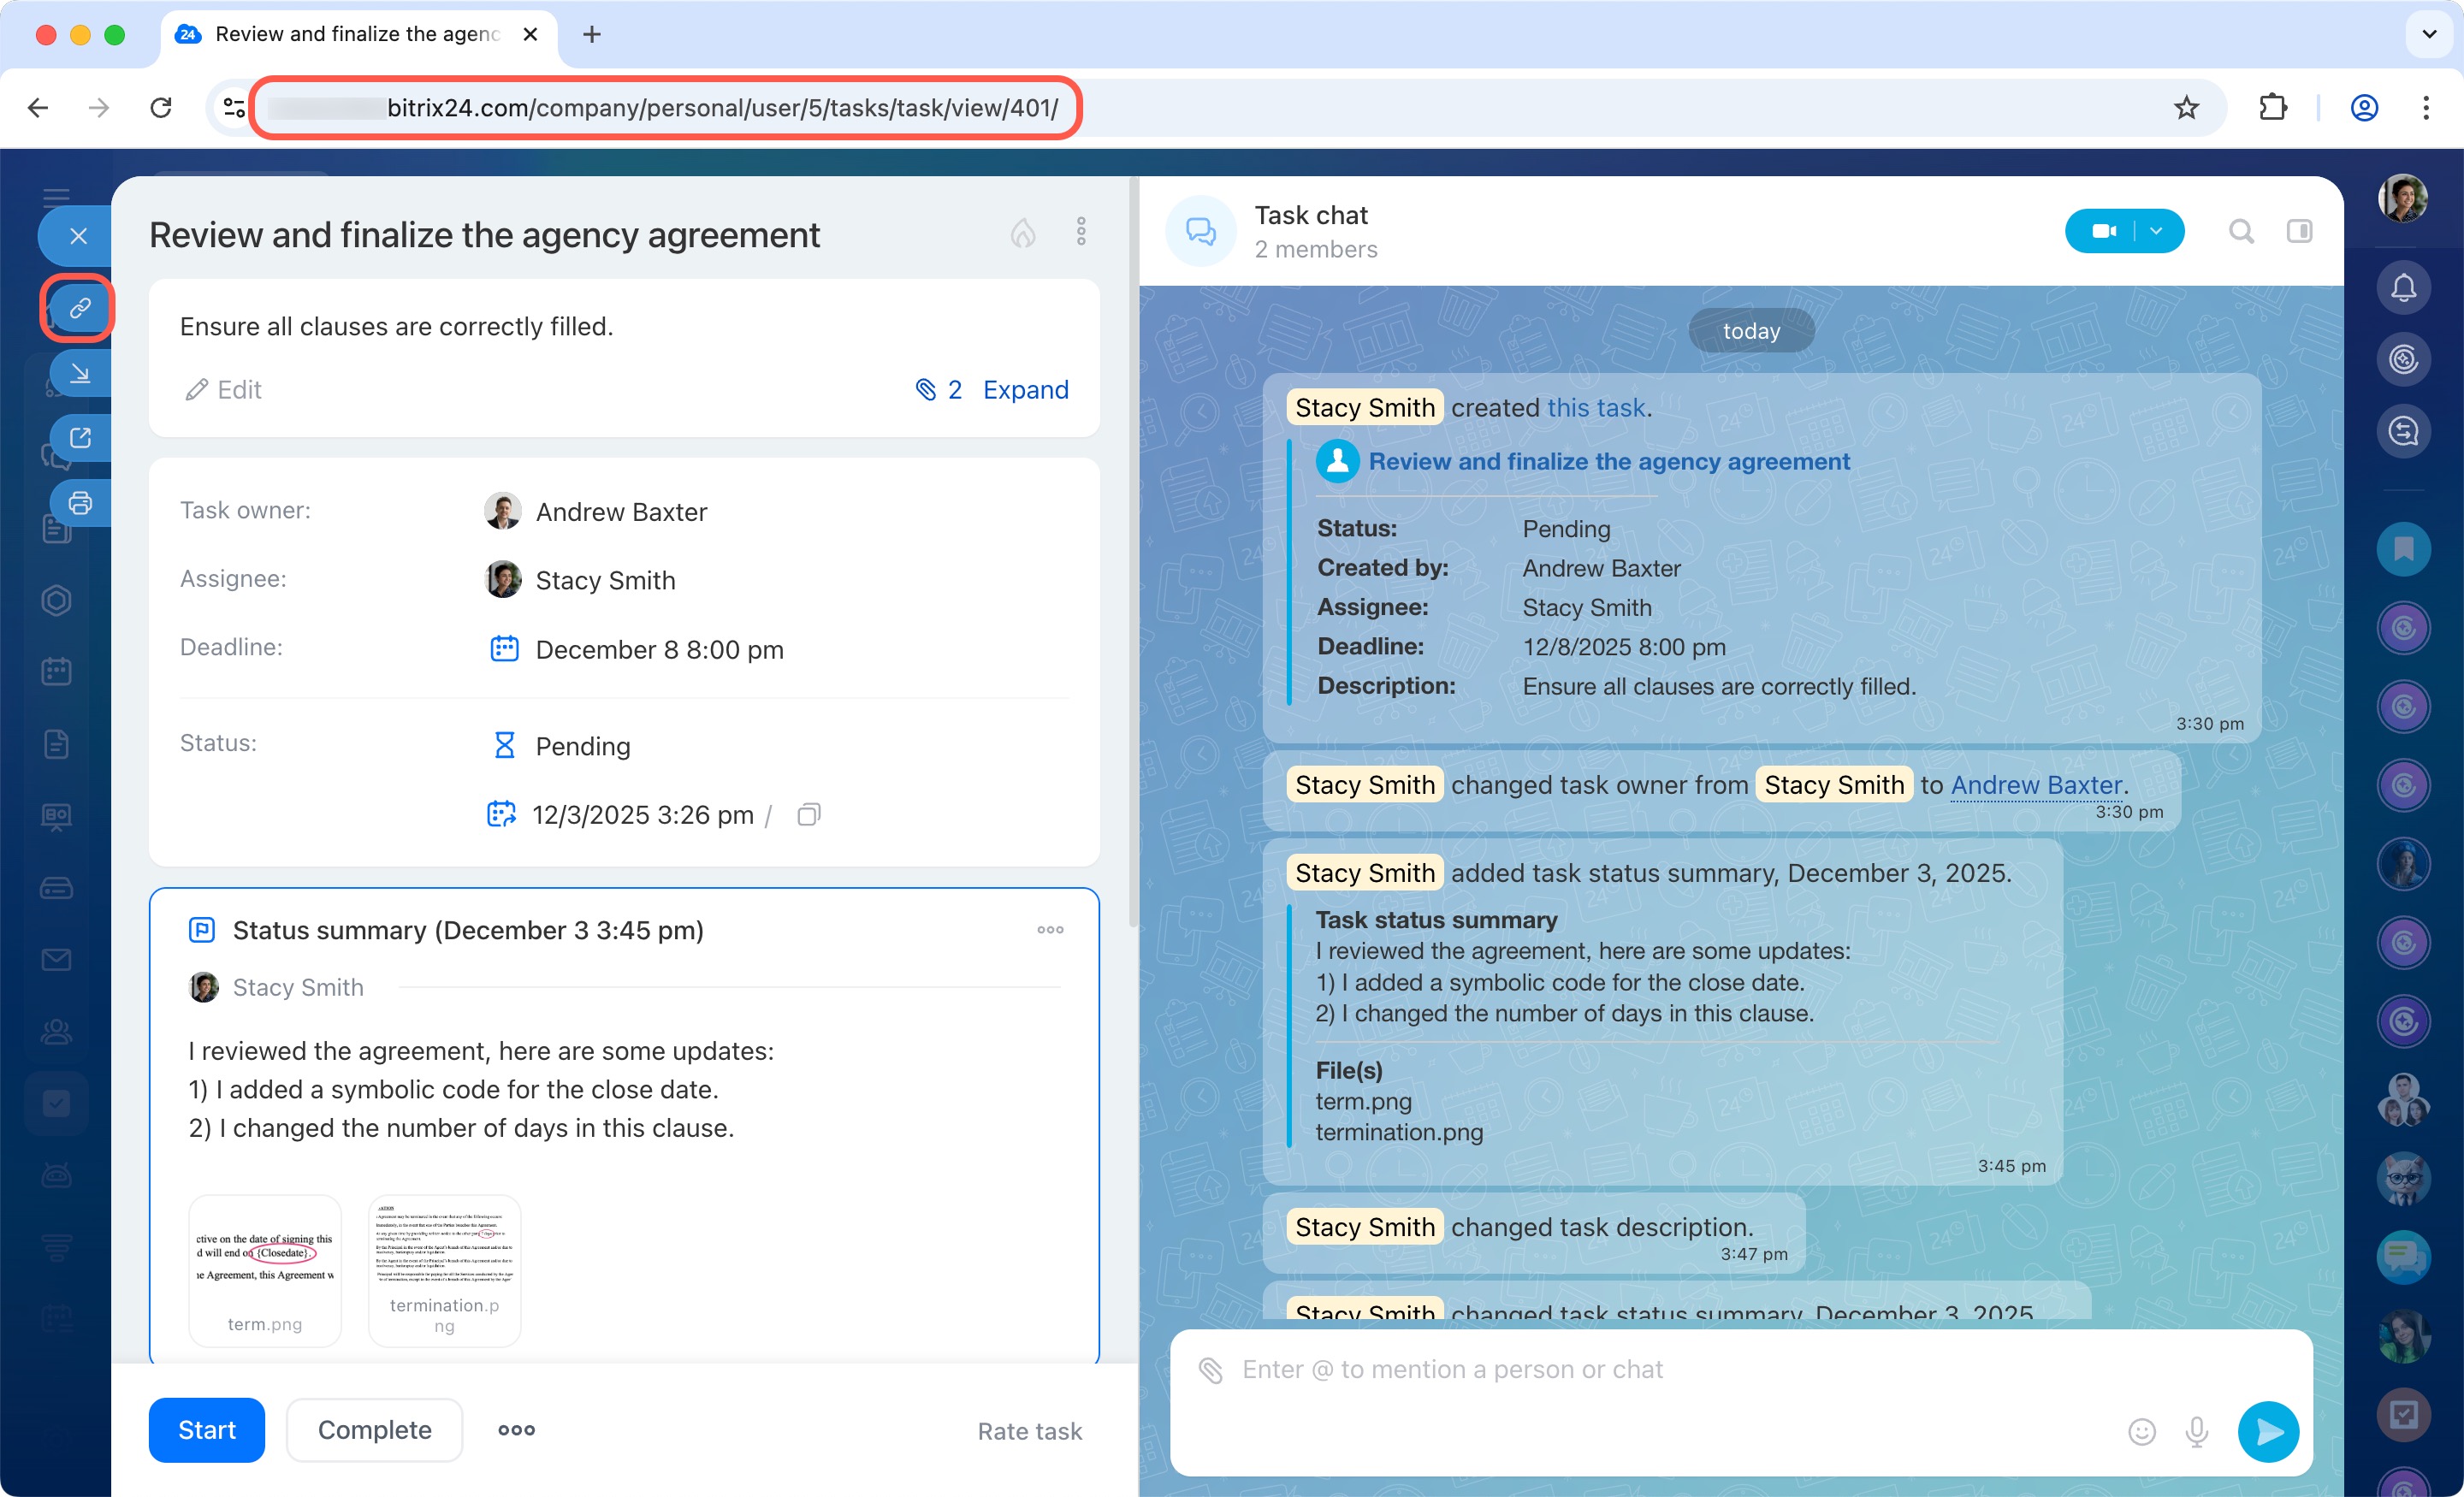Open notifications bell in right sidebar
This screenshot has height=1497, width=2464.
point(2403,288)
